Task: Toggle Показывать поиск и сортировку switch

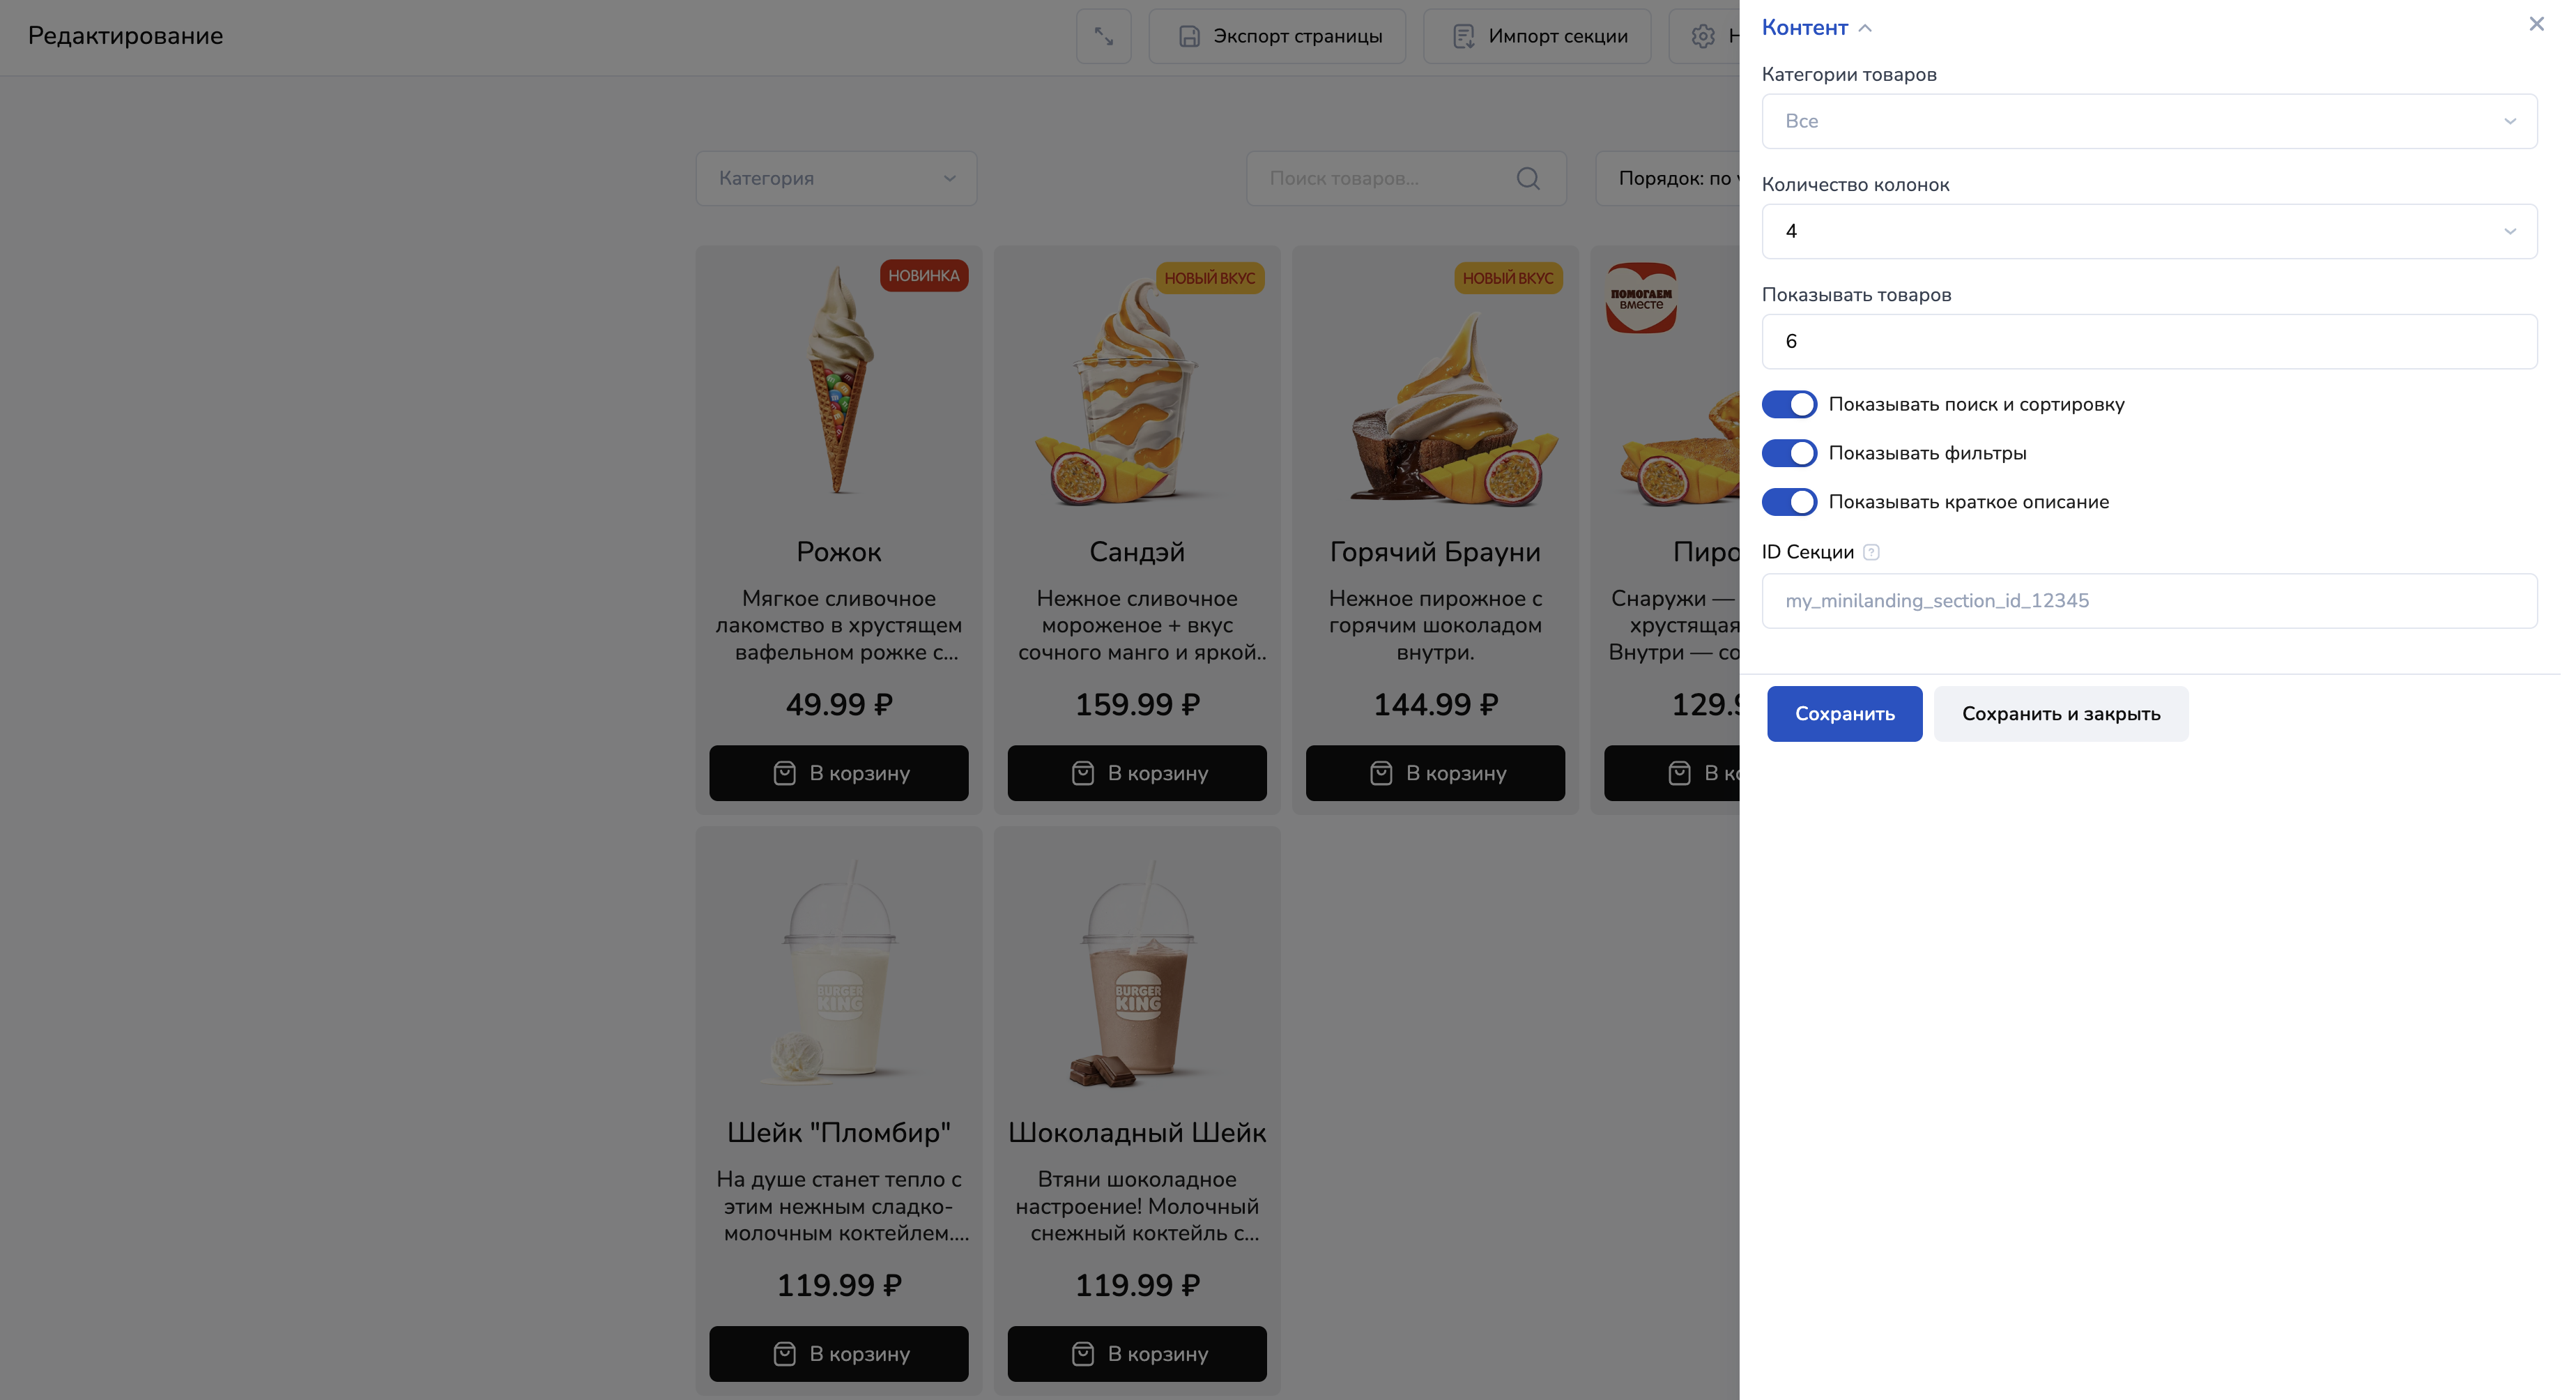Action: (1788, 404)
